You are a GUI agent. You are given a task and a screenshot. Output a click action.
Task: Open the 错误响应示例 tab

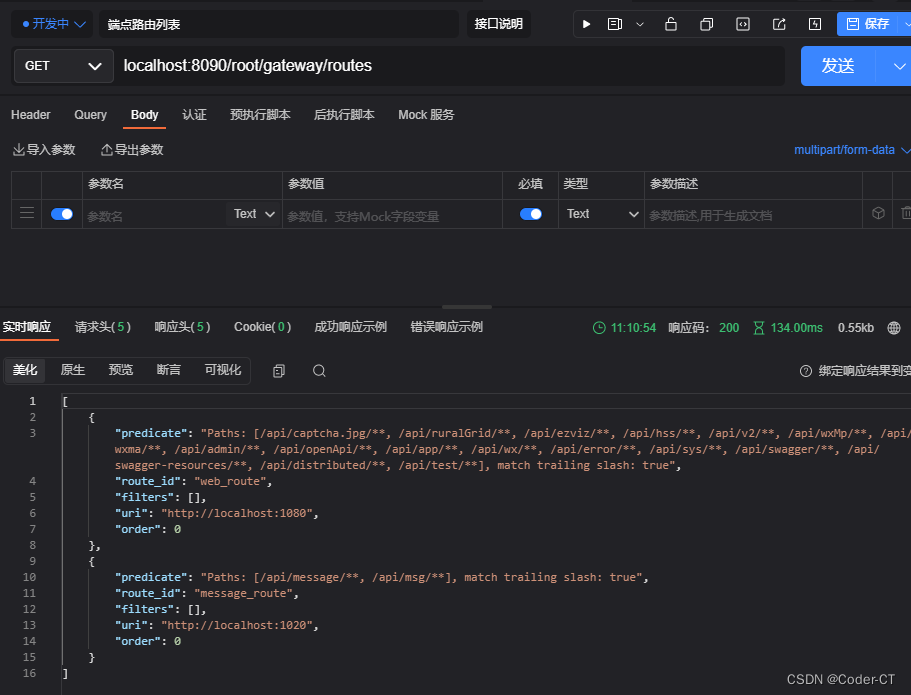(x=446, y=327)
